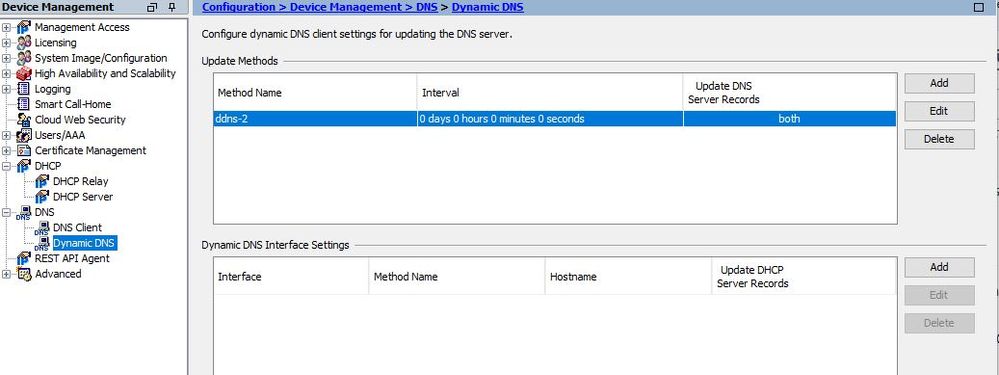Select Licensing in tree
Viewport: 999px width, 375px height.
[x=55, y=43]
